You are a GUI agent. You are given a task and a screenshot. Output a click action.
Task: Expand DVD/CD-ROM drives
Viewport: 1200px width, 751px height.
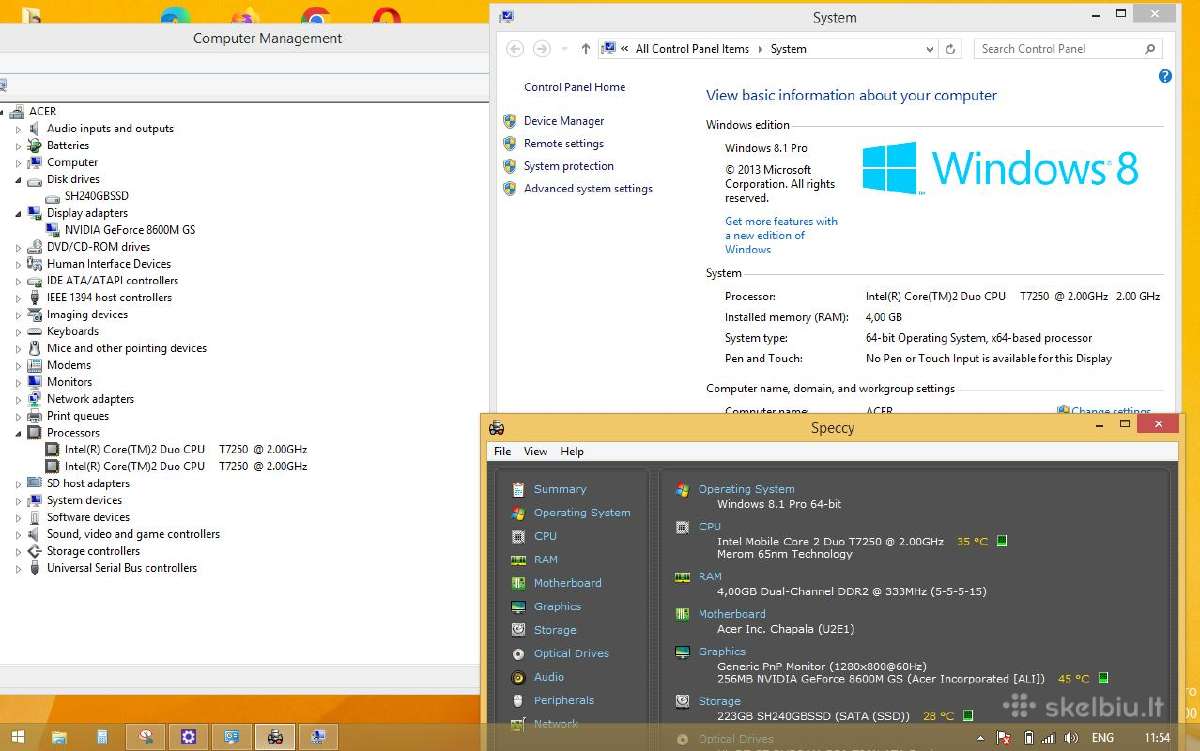[18, 247]
